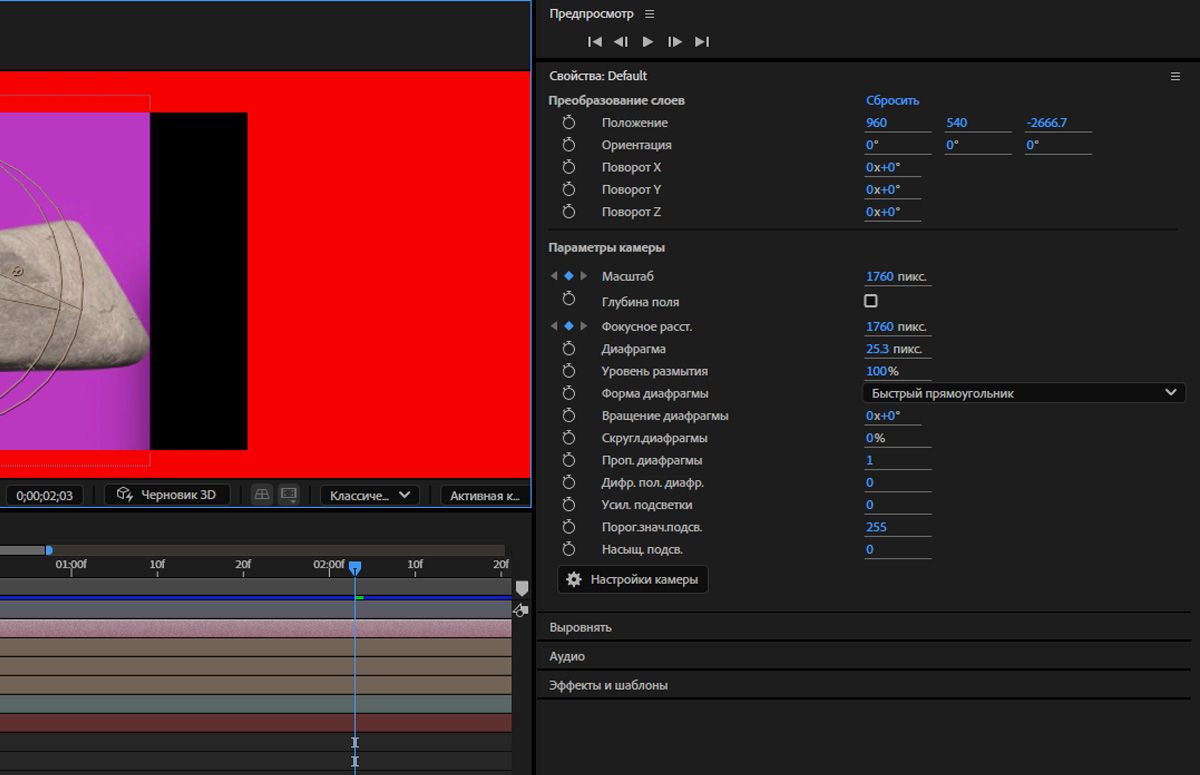Image resolution: width=1200 pixels, height=775 pixels.
Task: Click the blue playhead on the timeline ruler
Action: [355, 567]
